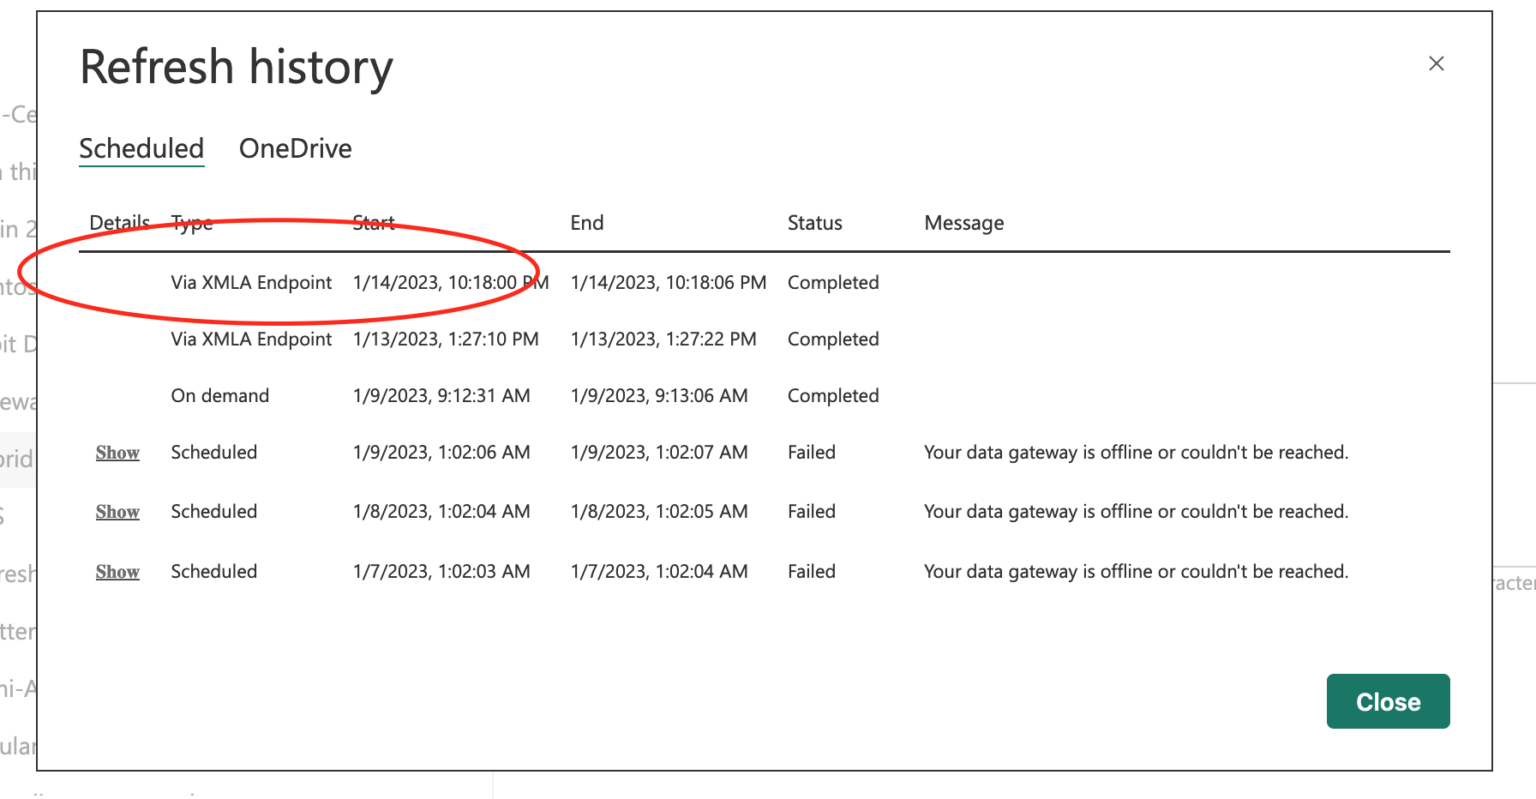Dismiss the dialog with the X icon

coord(1436,63)
